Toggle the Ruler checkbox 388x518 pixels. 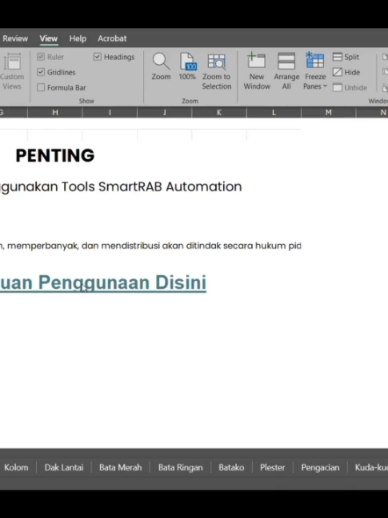point(41,57)
